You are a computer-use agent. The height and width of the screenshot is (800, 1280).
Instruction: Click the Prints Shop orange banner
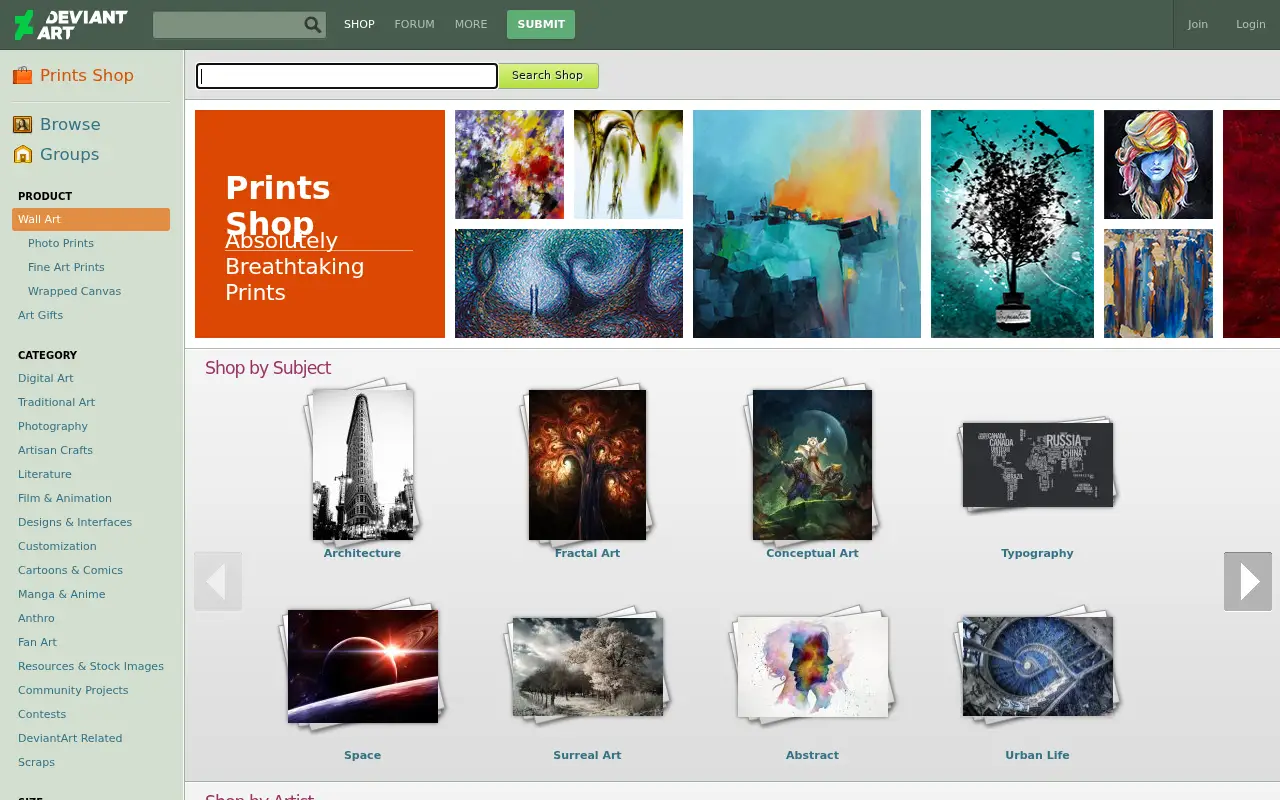[x=320, y=224]
